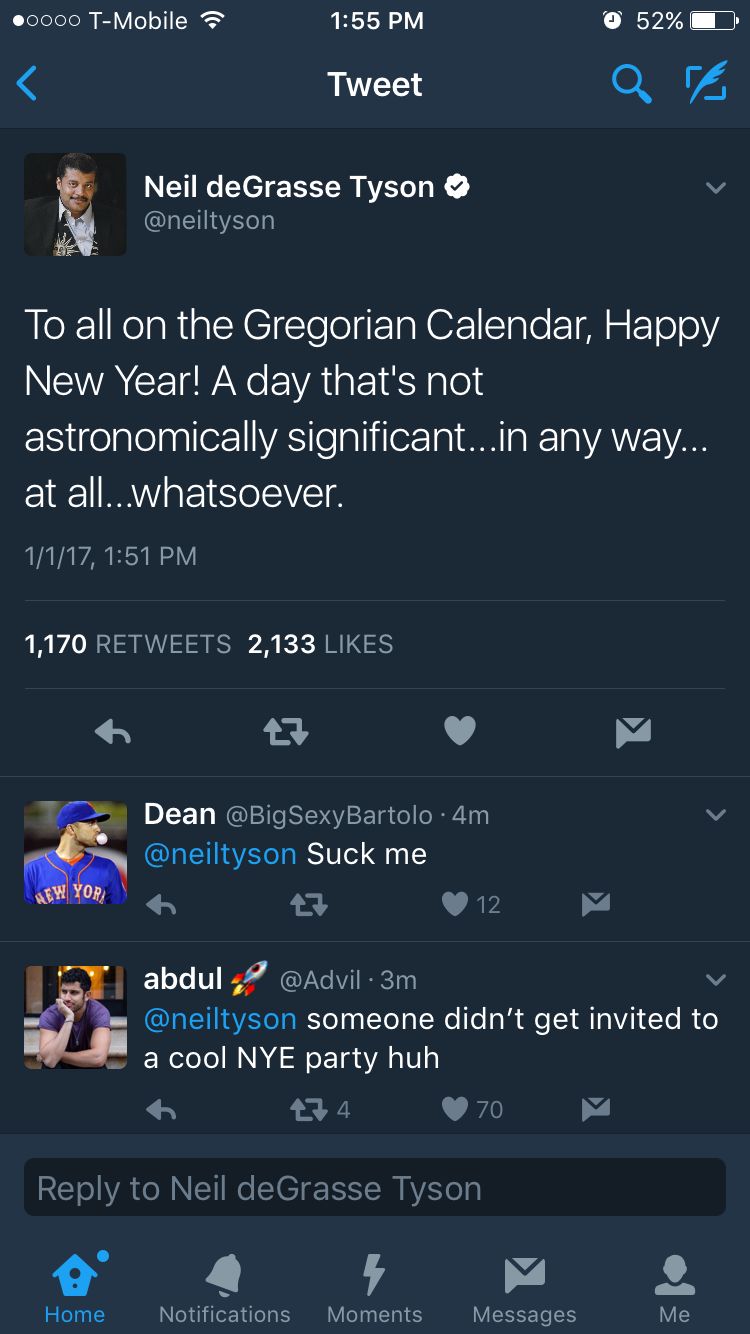The width and height of the screenshot is (750, 1334).
Task: Tap the Reply to Neil deGrasse Tyson field
Action: (x=374, y=1188)
